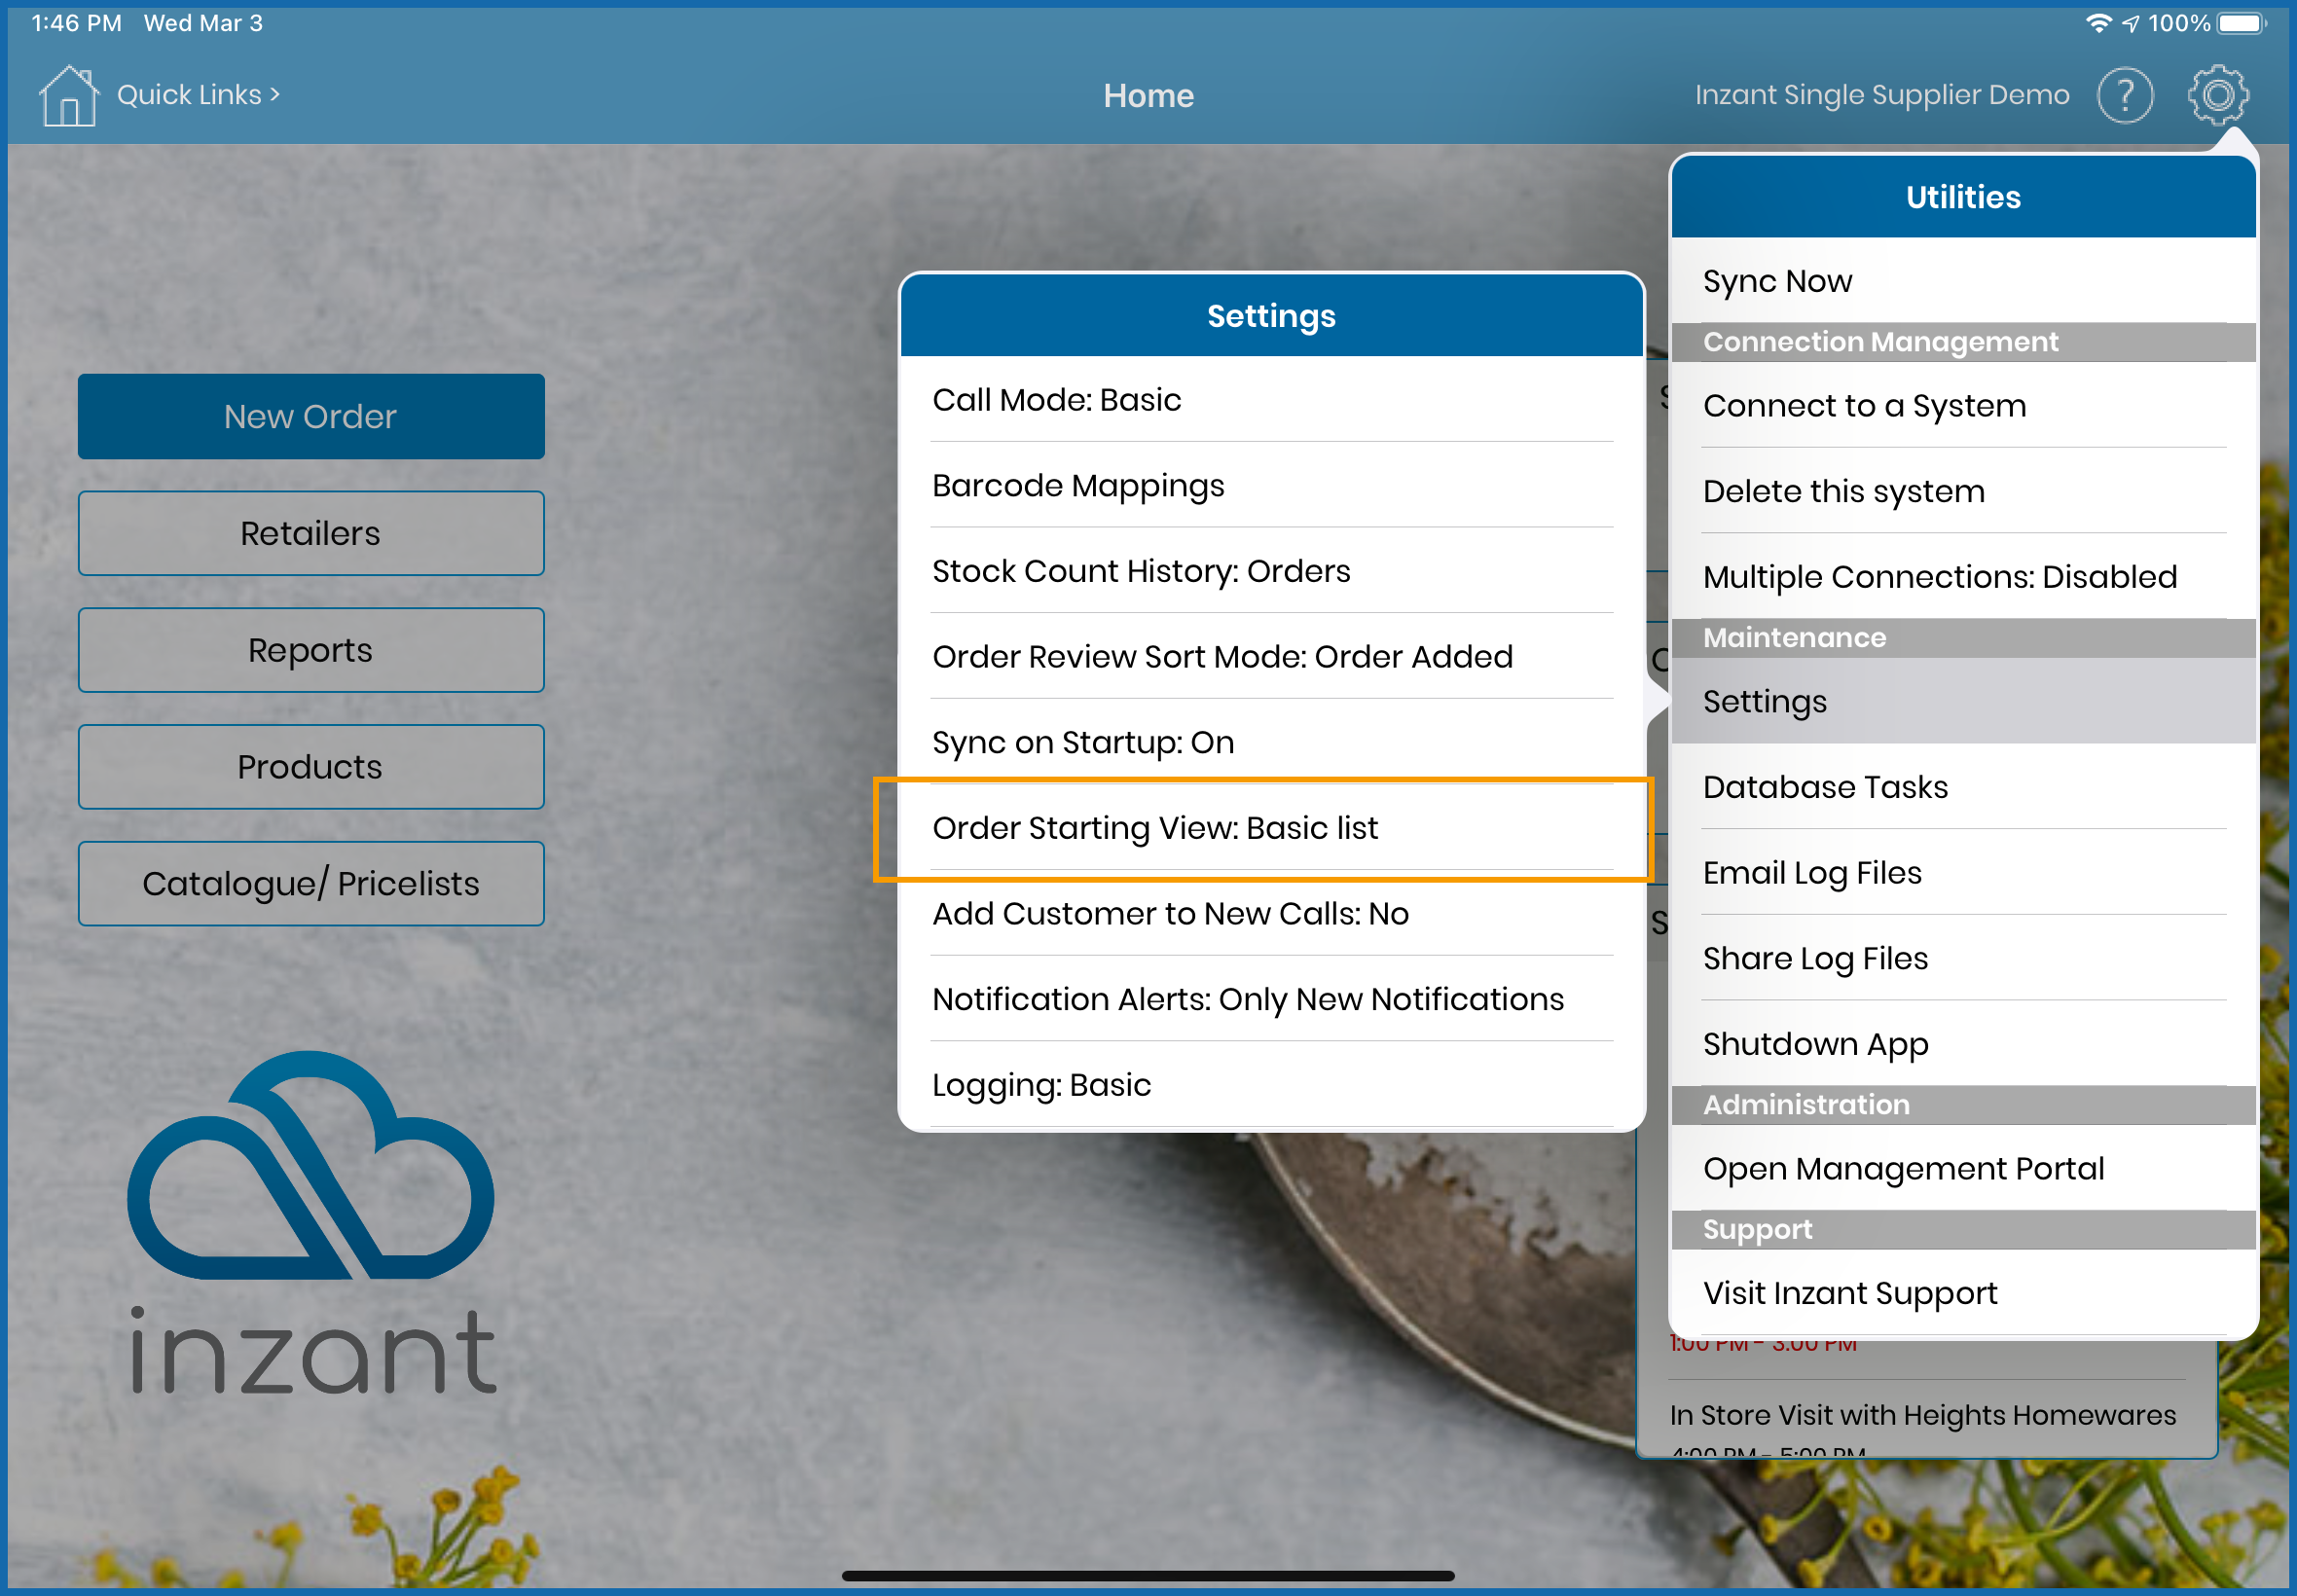The image size is (2297, 1596).
Task: Tap the battery indicator icon
Action: tap(2240, 23)
